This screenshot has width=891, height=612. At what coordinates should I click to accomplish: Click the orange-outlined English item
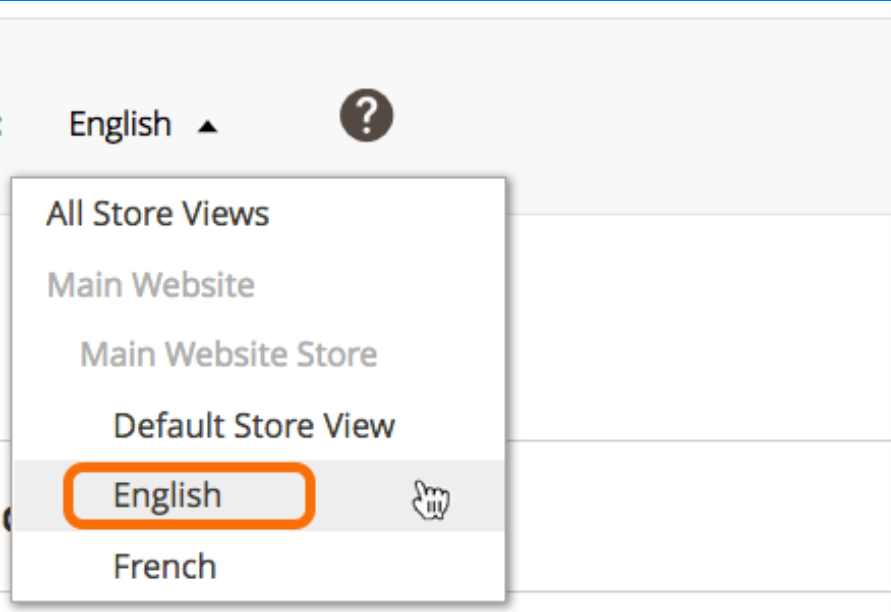(189, 496)
